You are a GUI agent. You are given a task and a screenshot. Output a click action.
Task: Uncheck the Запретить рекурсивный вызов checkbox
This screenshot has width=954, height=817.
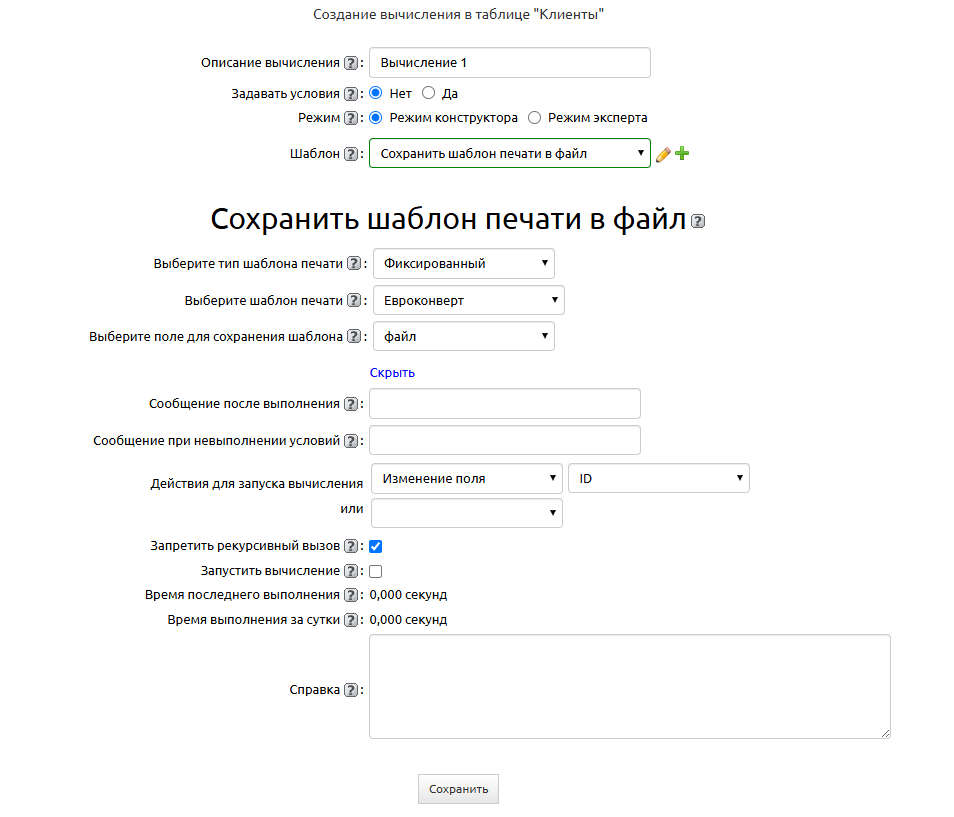click(376, 547)
